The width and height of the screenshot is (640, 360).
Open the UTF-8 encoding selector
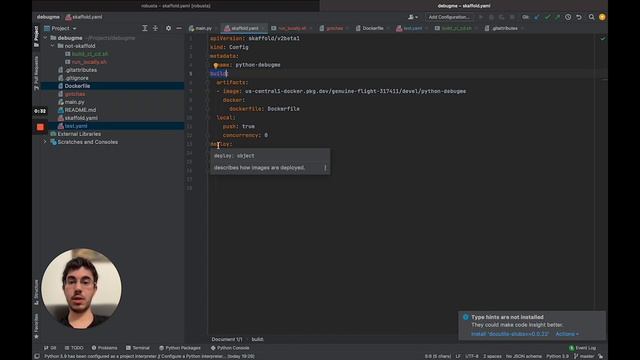471,356
